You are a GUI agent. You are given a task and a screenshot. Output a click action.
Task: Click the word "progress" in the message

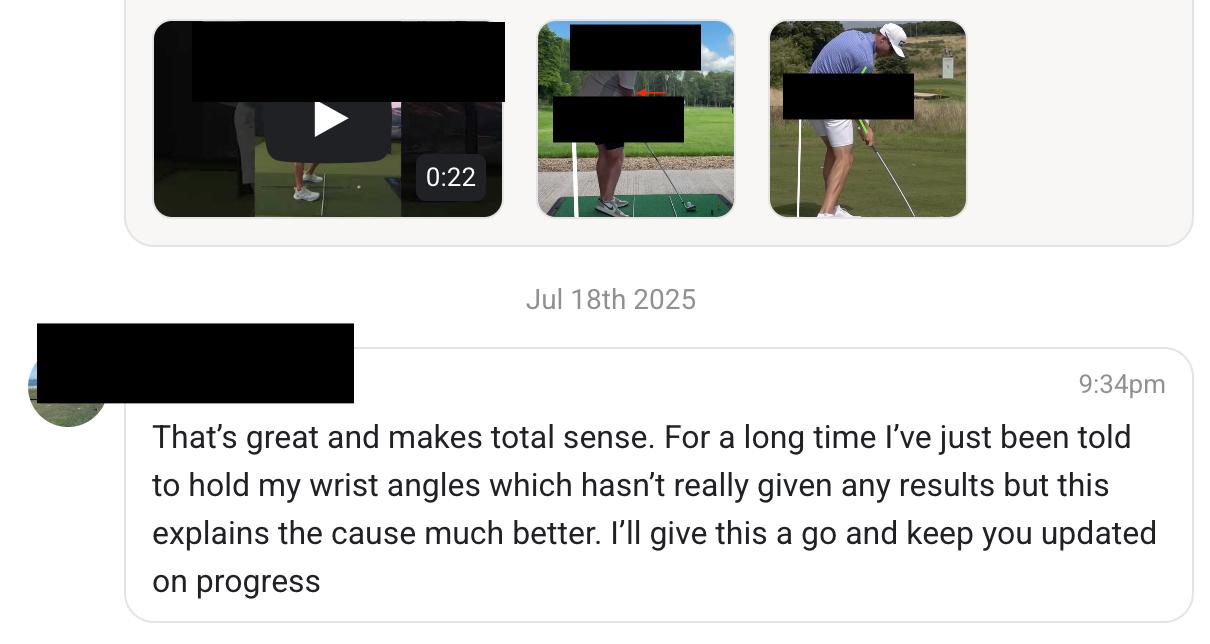pos(258,581)
